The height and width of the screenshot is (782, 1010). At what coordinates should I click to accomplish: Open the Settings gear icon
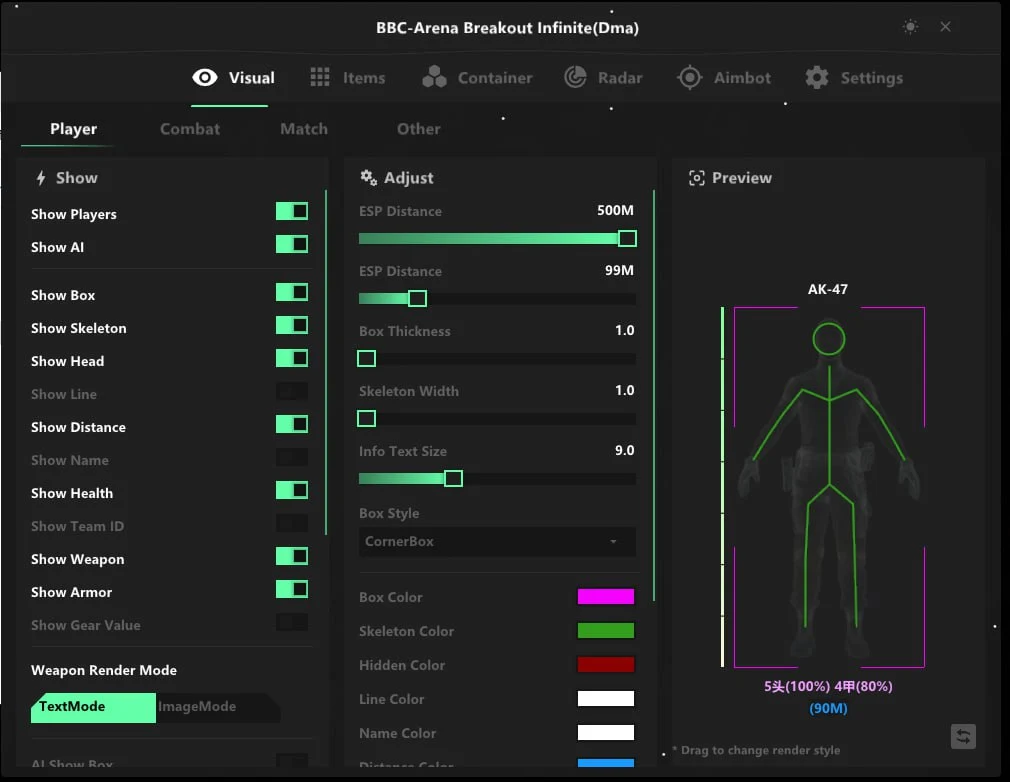click(x=817, y=77)
